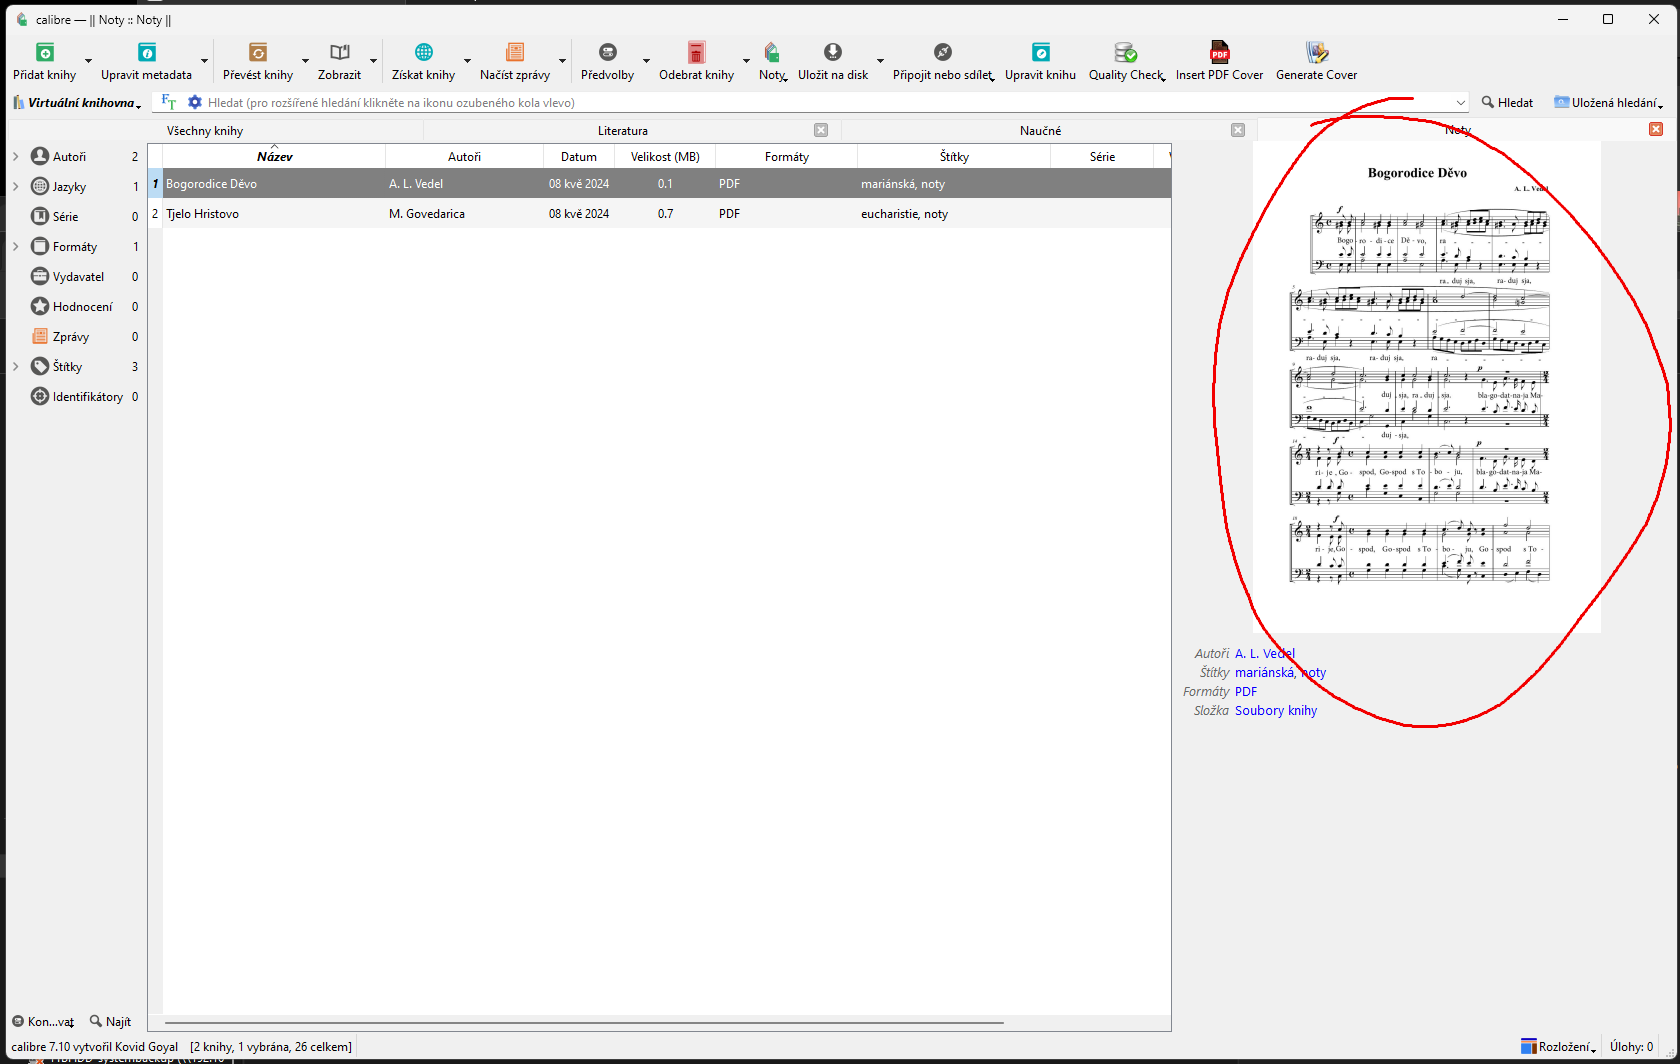Sort by Štítky column header
This screenshot has width=1680, height=1064.
(954, 156)
